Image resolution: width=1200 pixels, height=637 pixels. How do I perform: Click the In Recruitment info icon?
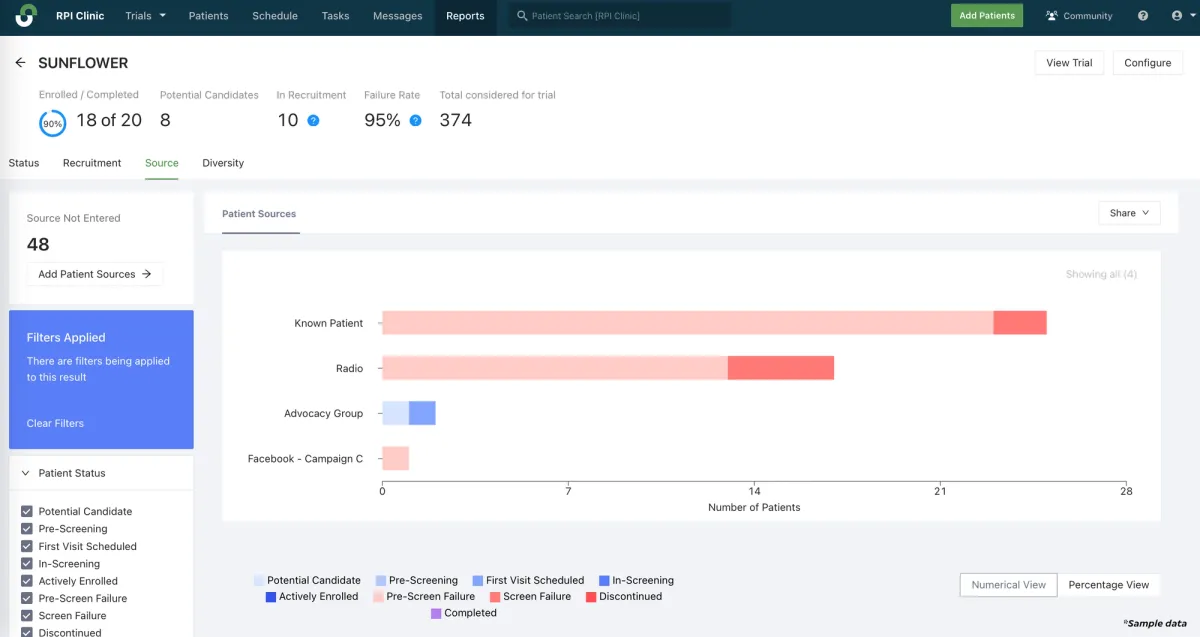click(313, 120)
